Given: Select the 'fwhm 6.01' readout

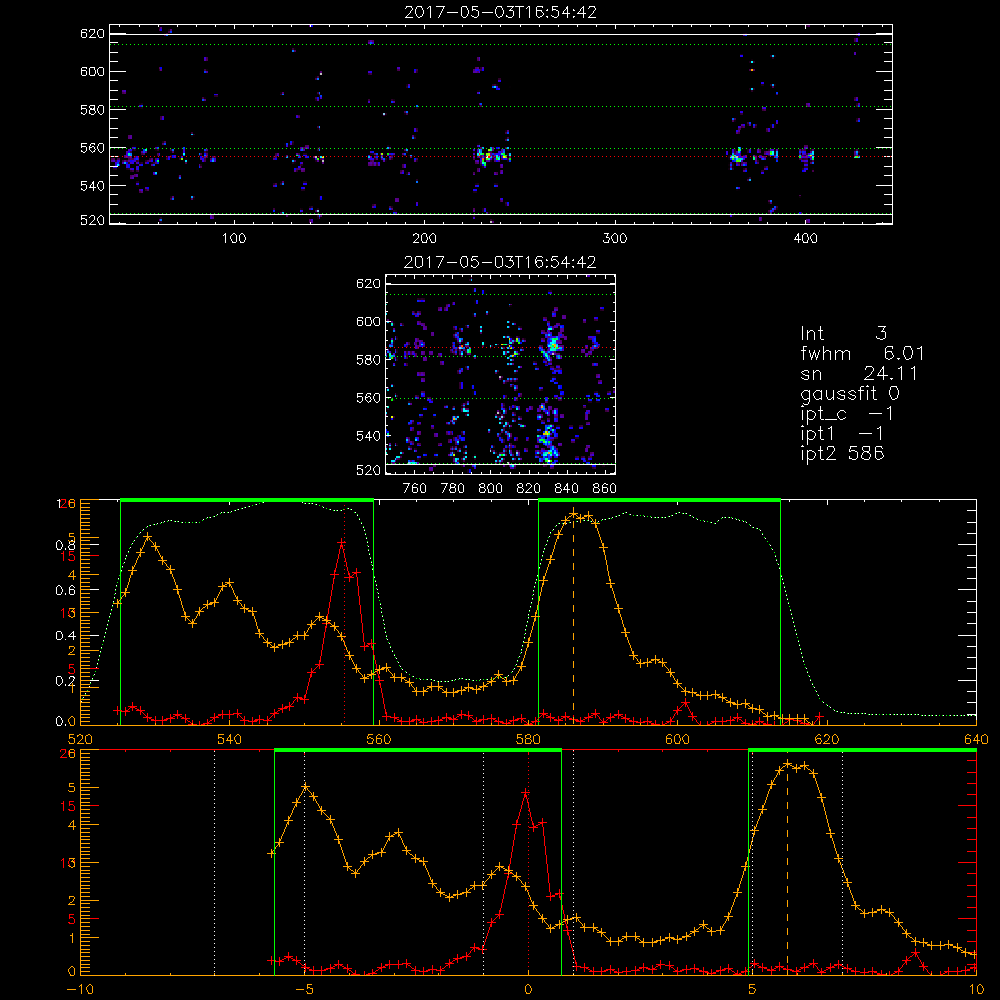Looking at the screenshot, I should [862, 353].
